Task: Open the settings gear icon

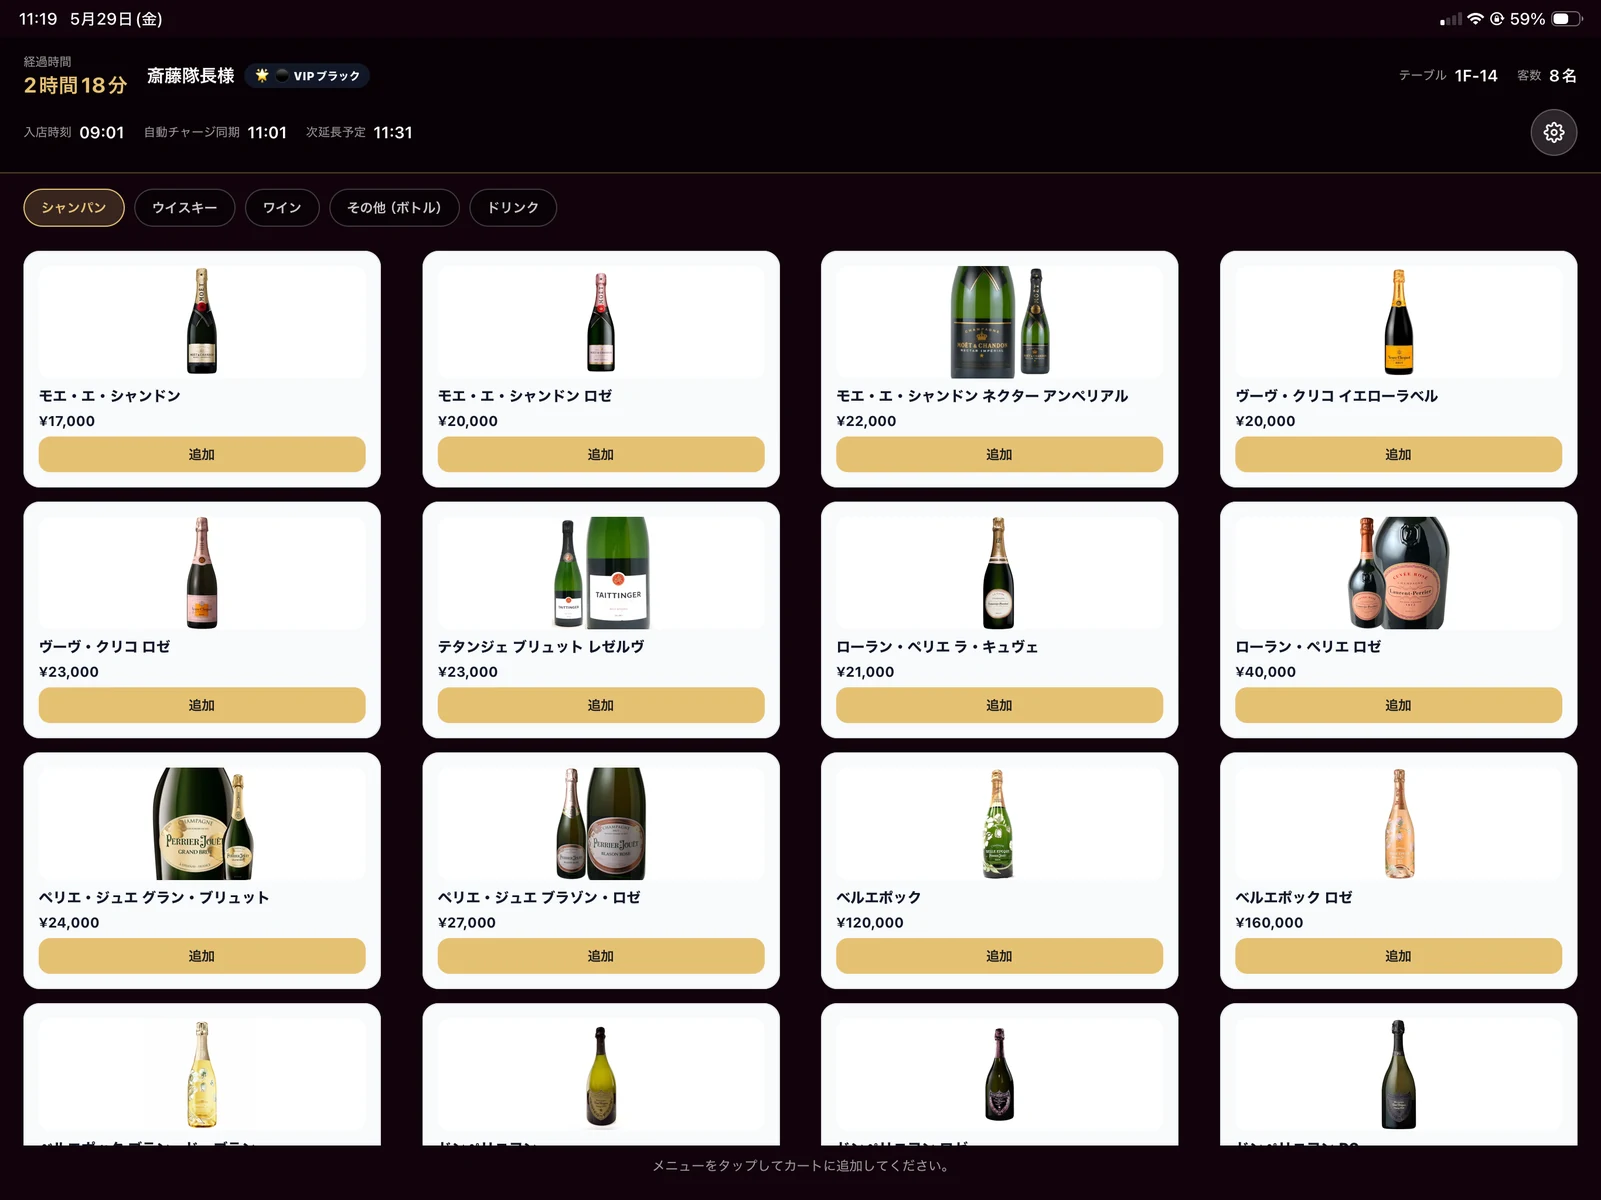Action: click(x=1553, y=132)
